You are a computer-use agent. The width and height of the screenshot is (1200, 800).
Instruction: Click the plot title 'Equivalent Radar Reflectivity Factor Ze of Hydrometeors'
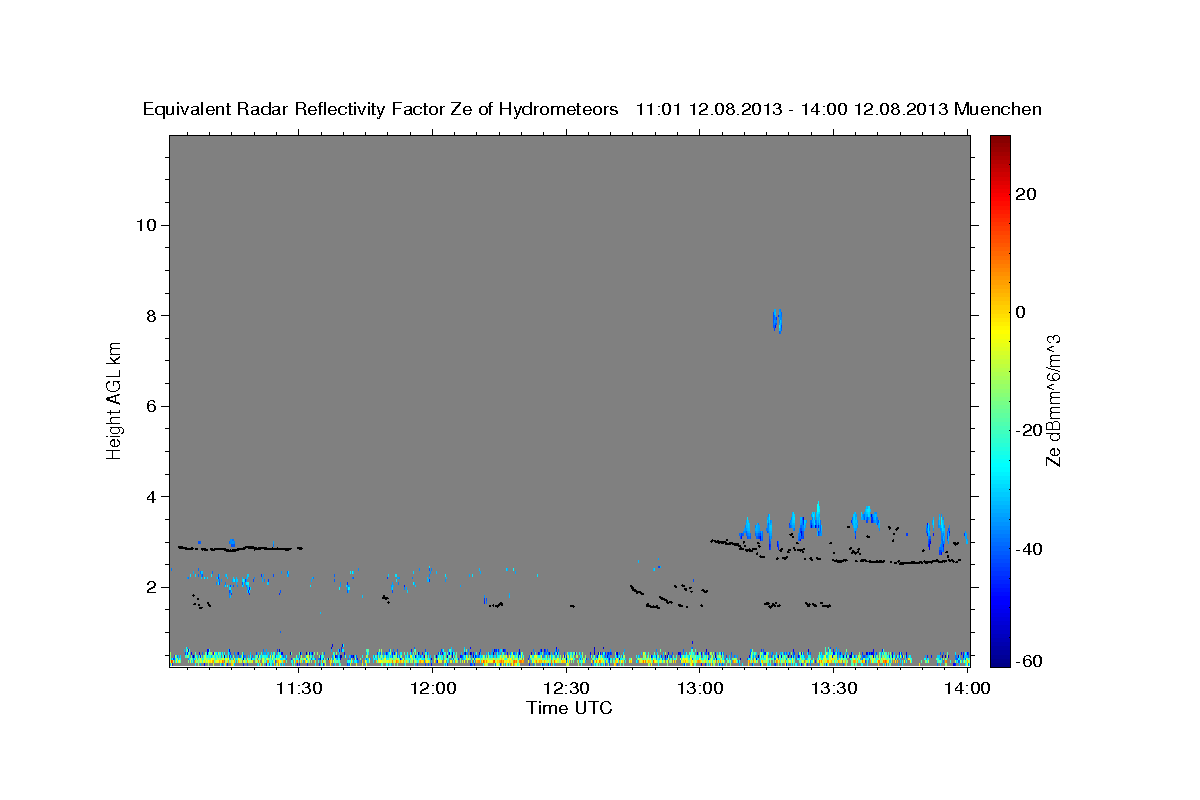point(381,109)
